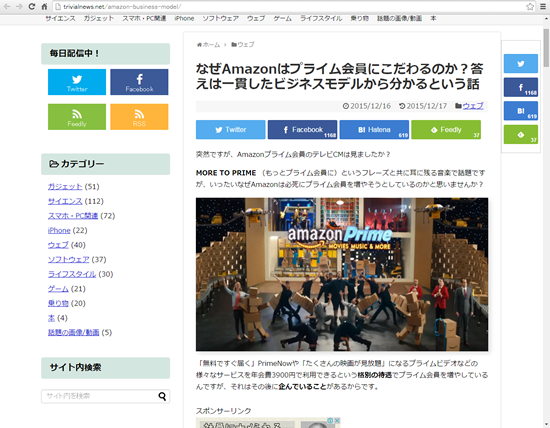Open the ガジェット (51) category link

coord(65,187)
